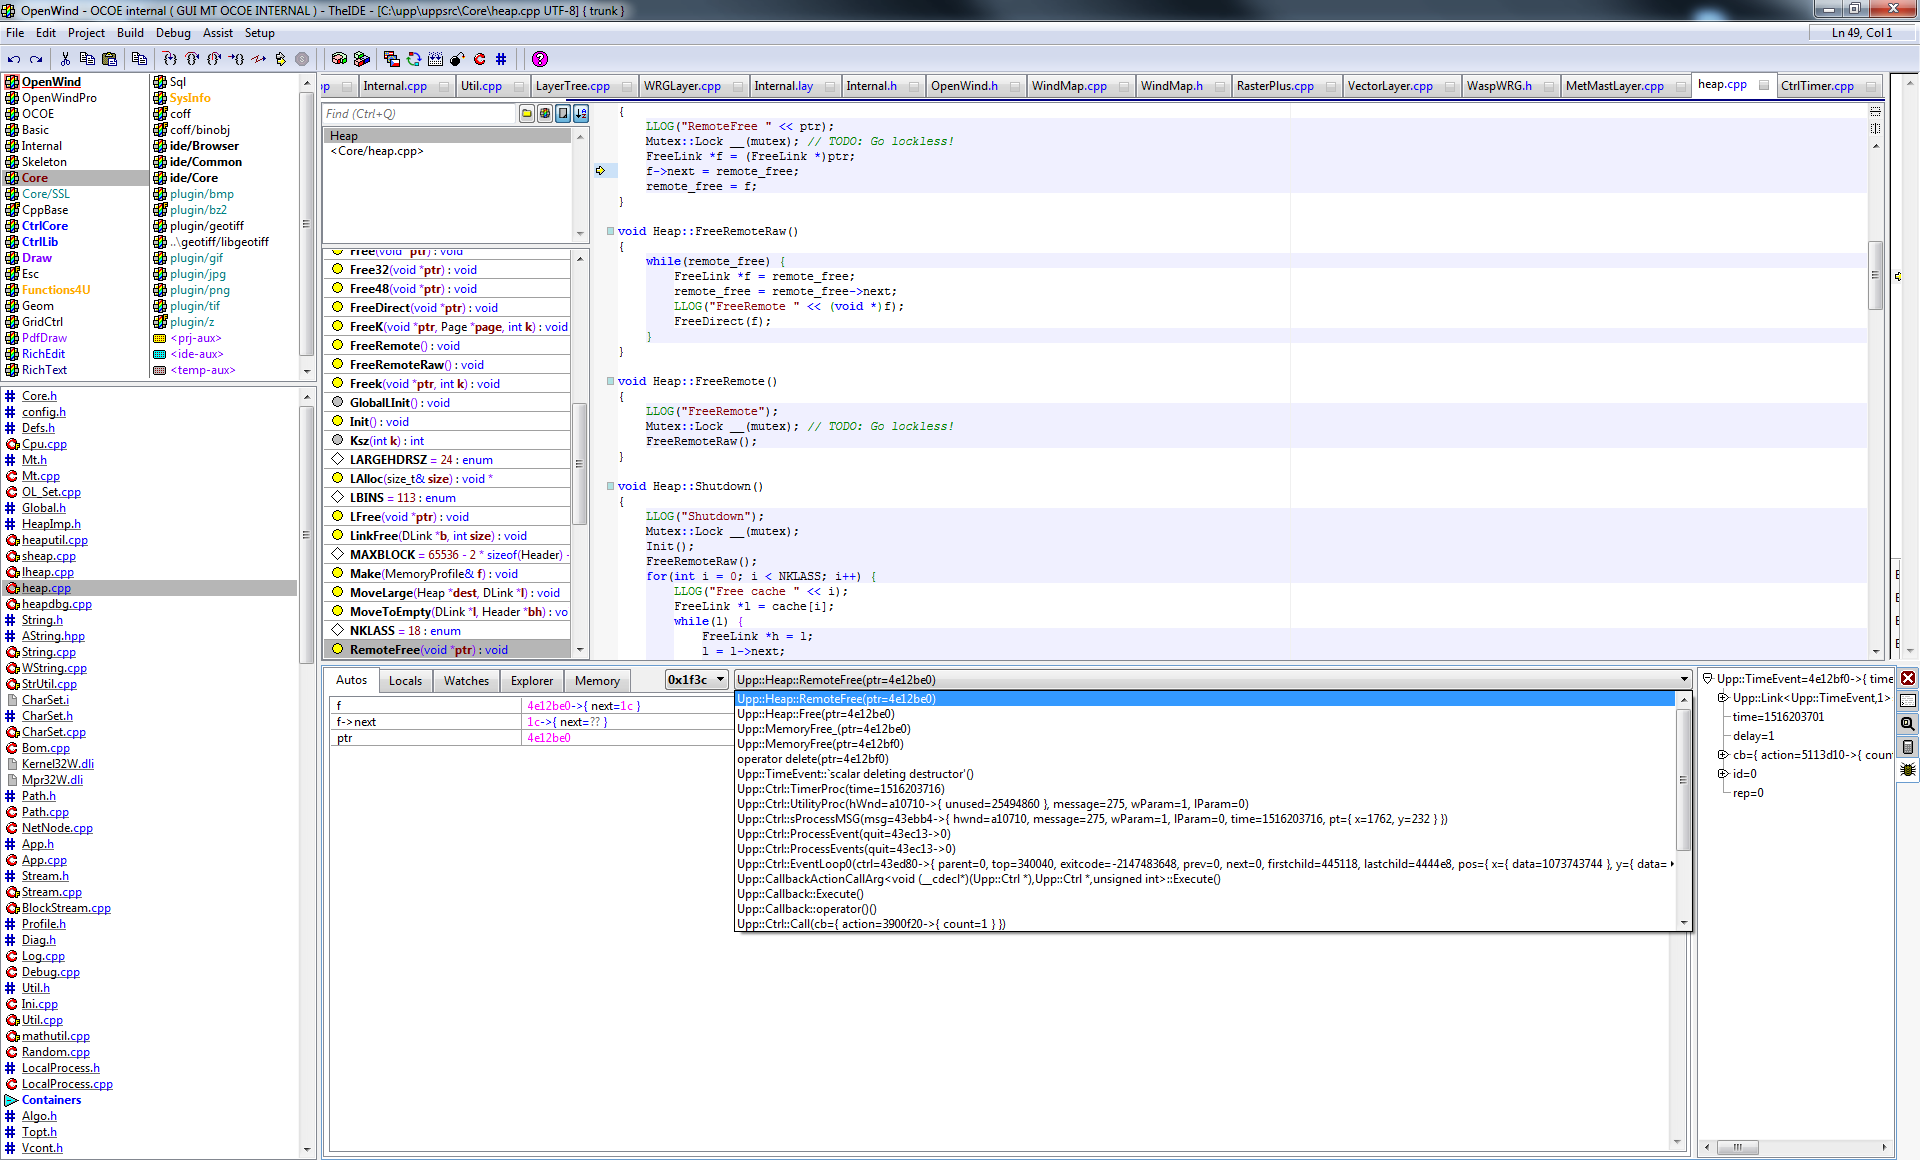1920x1160 pixels.
Task: Toggle small square on heap.cpp tab
Action: click(1764, 86)
